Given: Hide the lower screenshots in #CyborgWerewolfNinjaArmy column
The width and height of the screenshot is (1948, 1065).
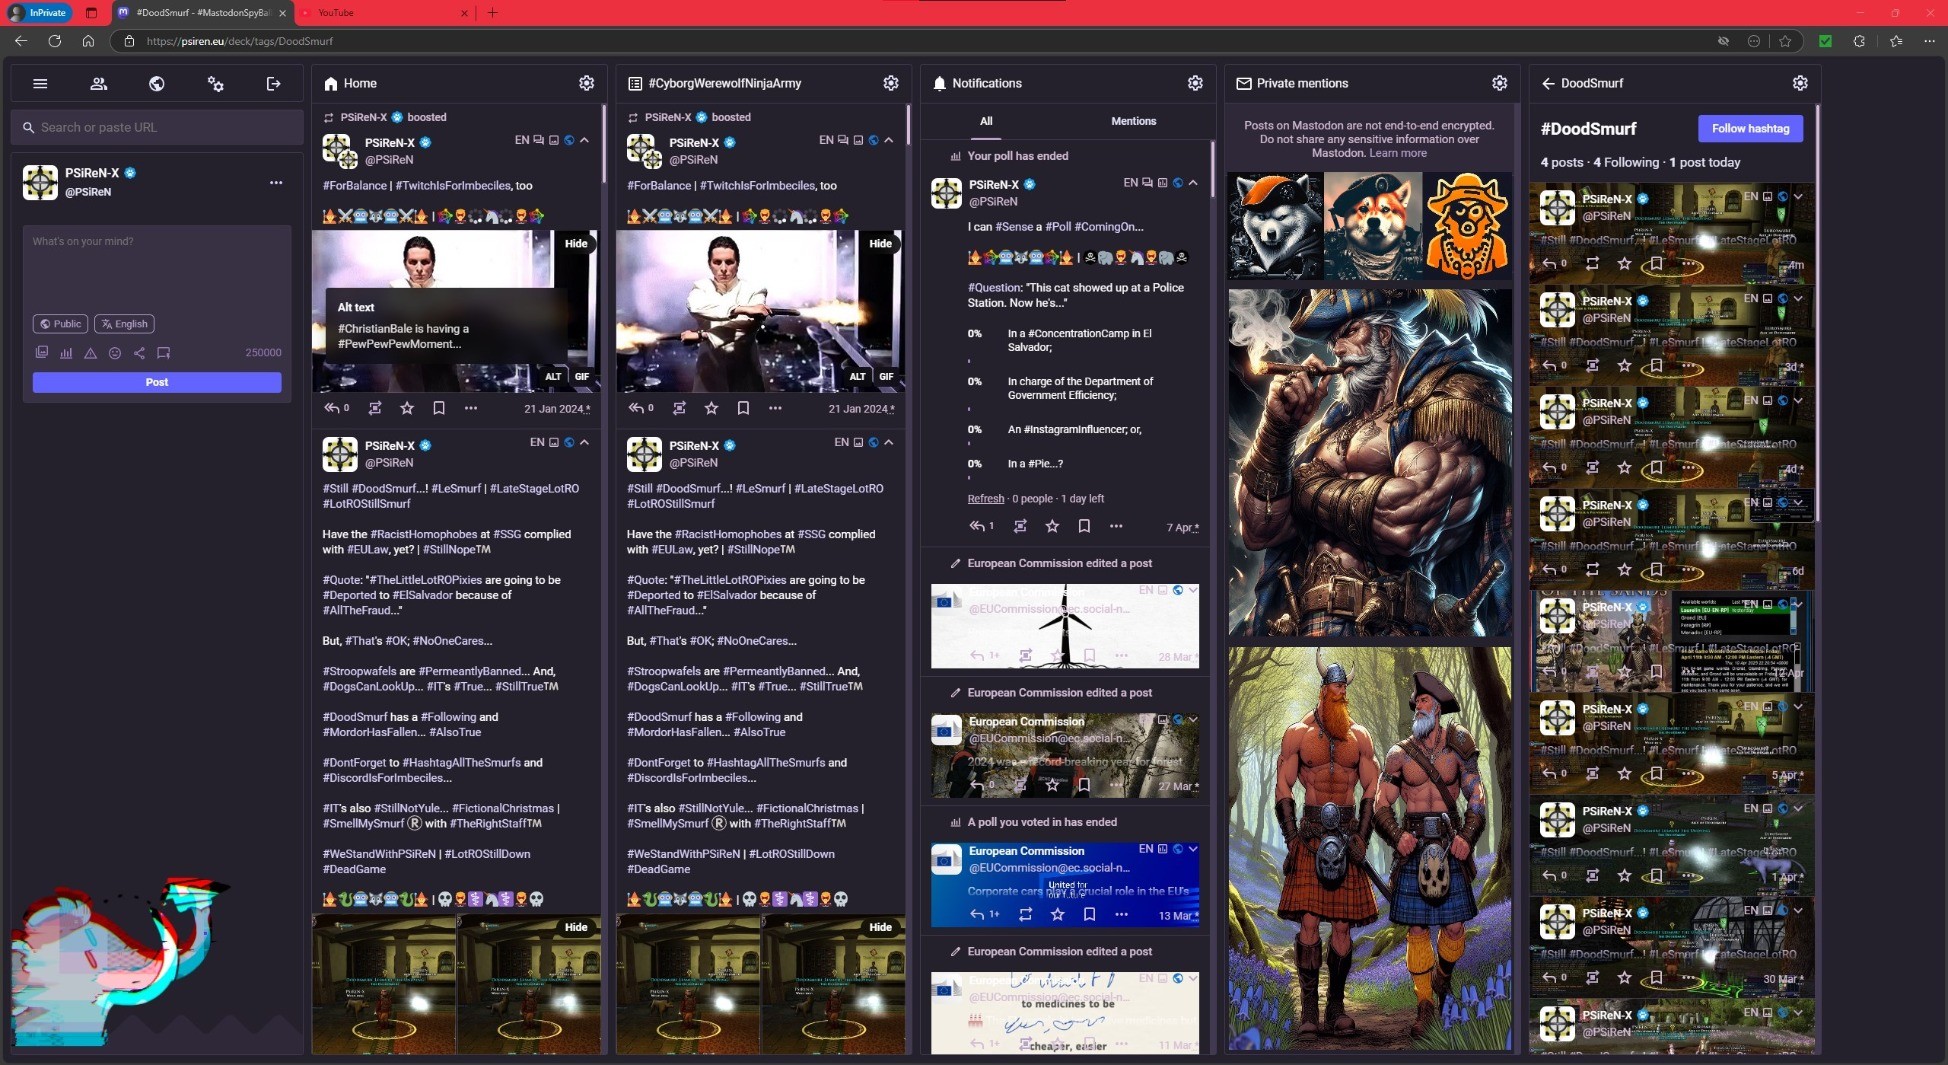Looking at the screenshot, I should (x=880, y=928).
